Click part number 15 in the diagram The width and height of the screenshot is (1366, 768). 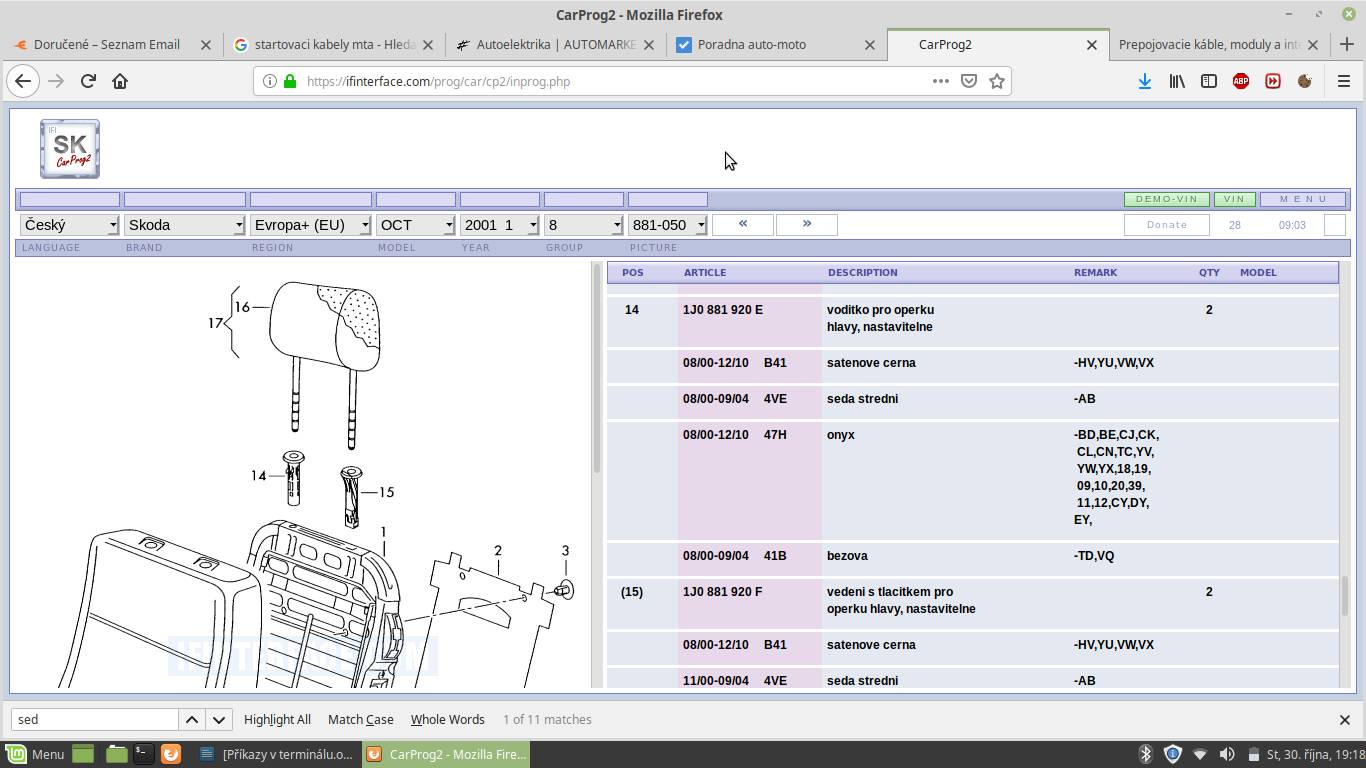click(386, 492)
